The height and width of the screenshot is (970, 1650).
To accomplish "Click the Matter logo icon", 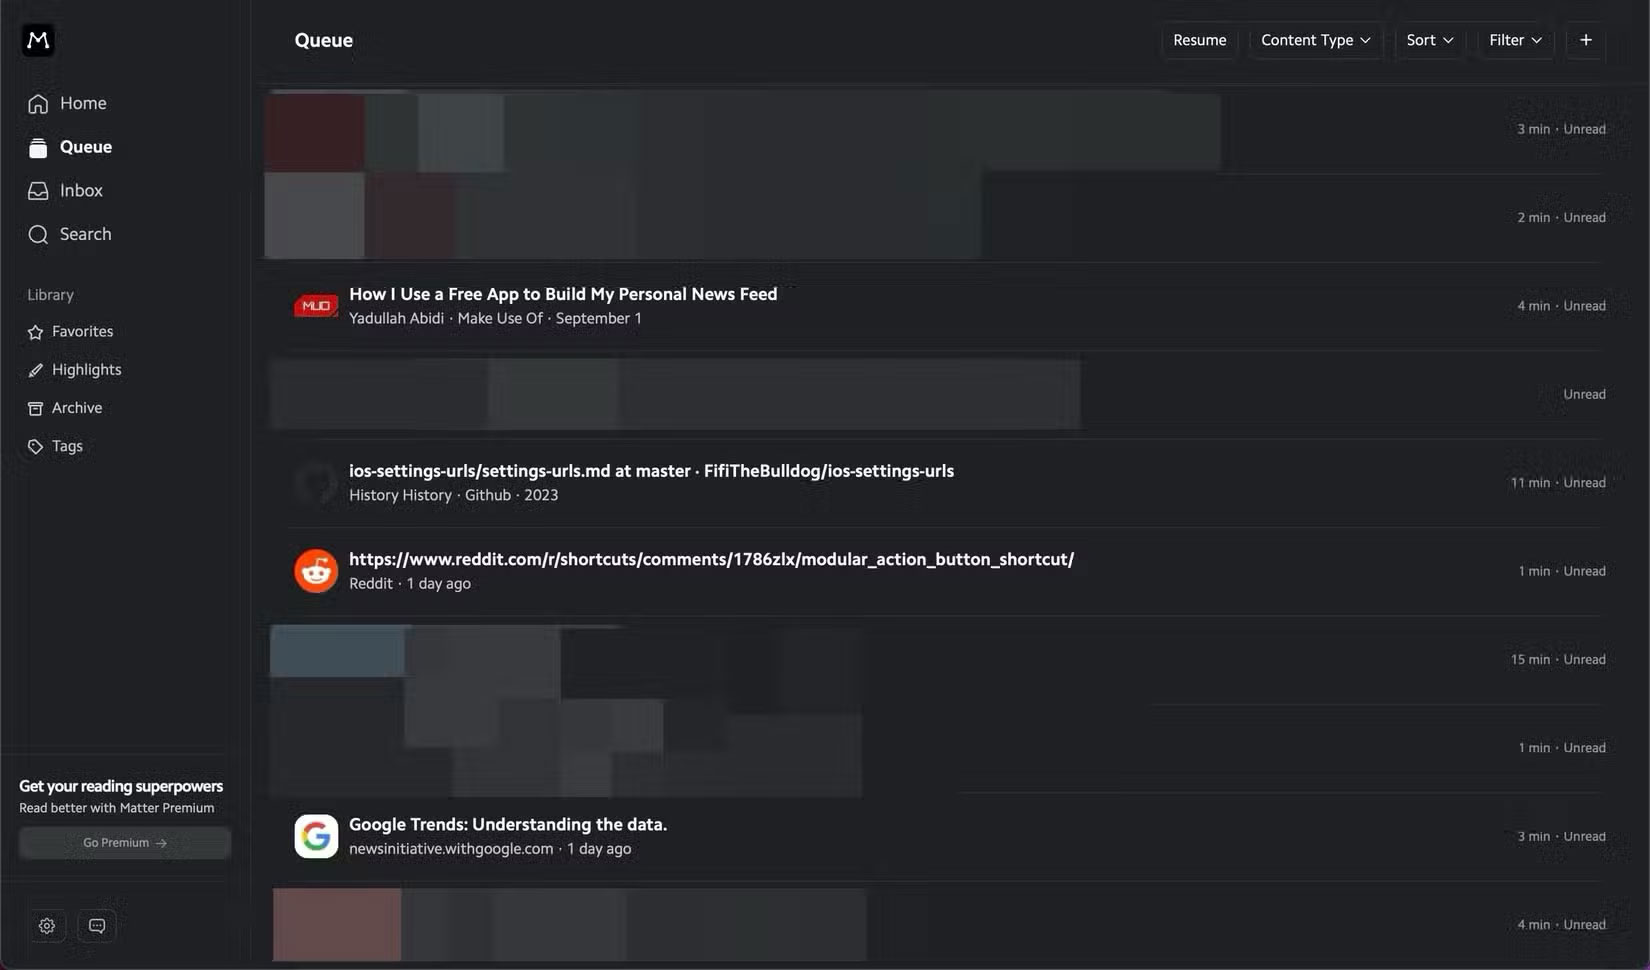I will pos(38,40).
